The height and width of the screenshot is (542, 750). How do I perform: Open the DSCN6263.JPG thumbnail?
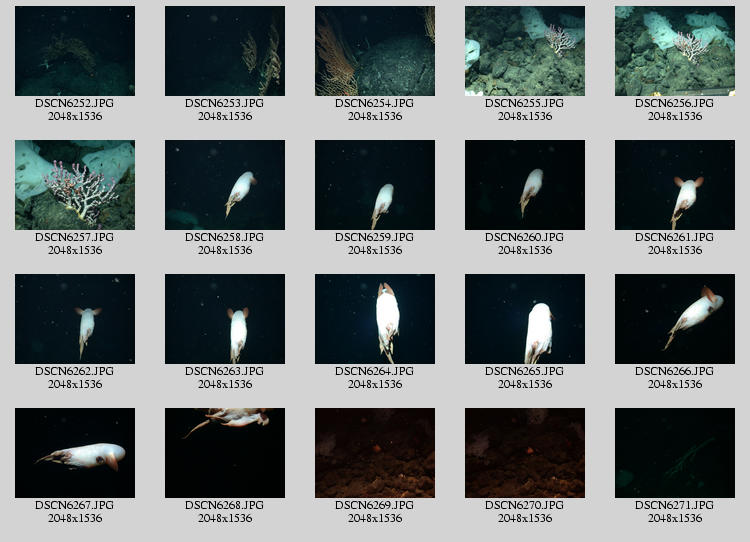[225, 319]
